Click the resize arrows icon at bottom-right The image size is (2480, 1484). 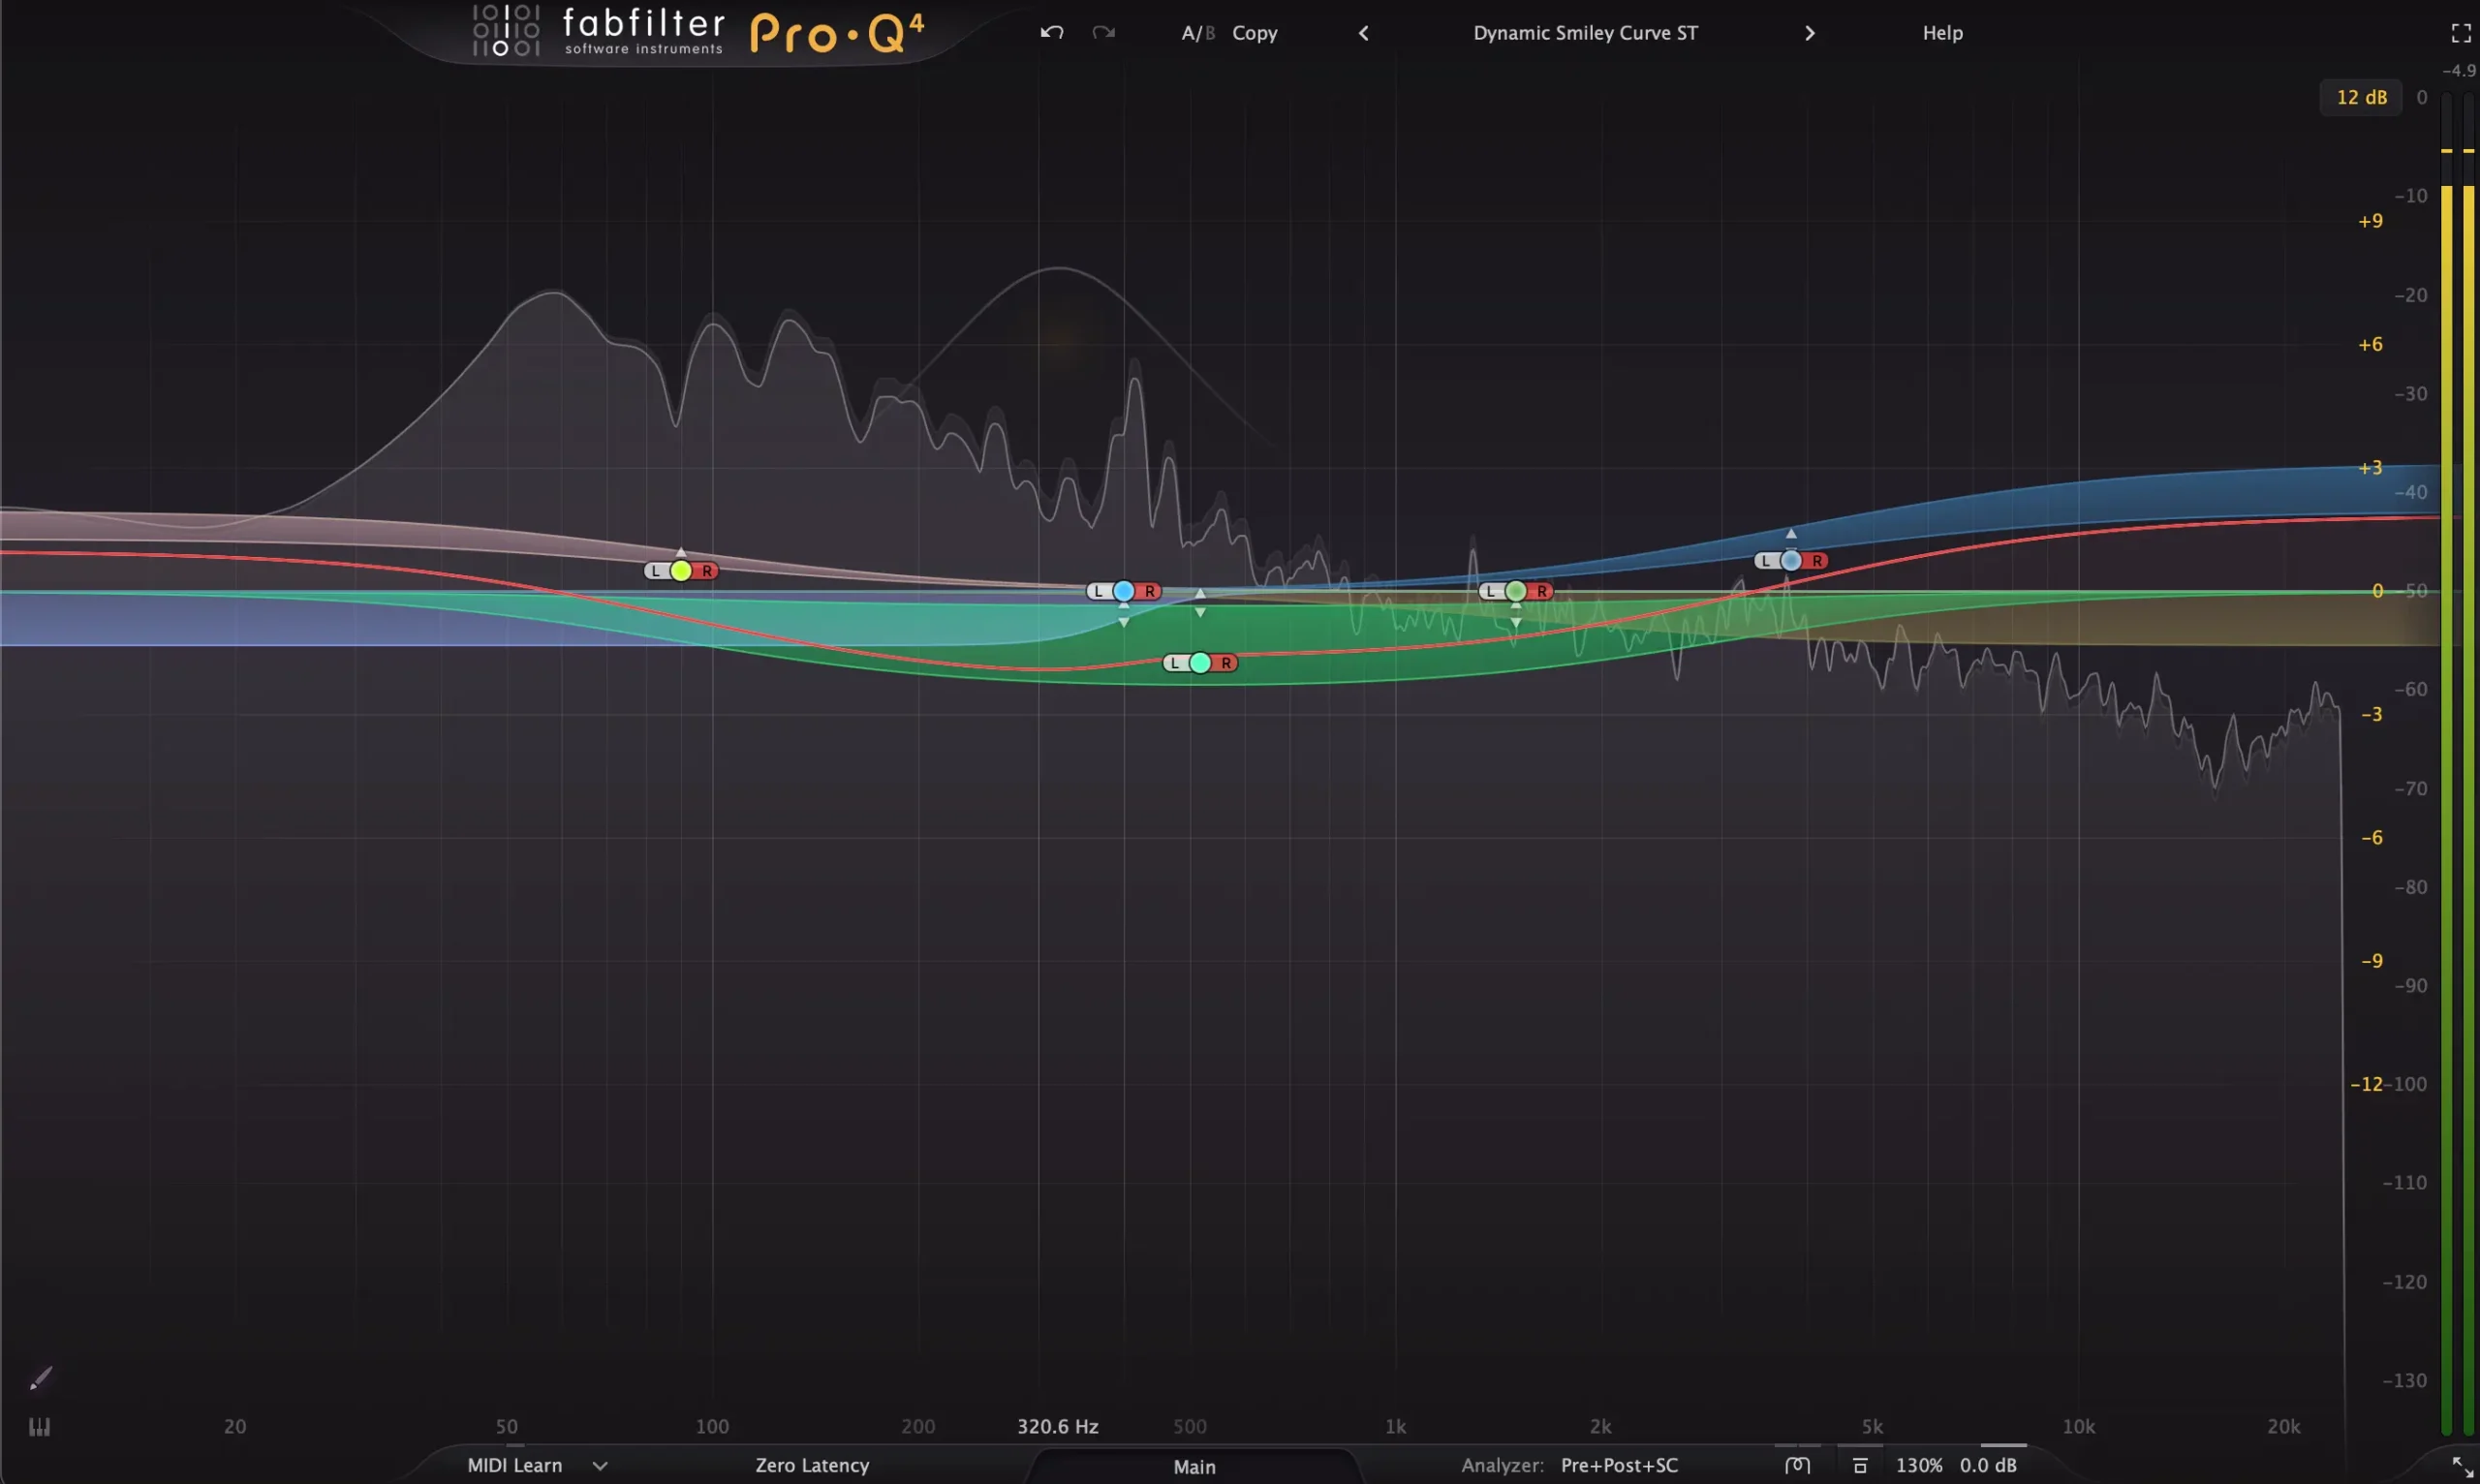[2459, 1465]
